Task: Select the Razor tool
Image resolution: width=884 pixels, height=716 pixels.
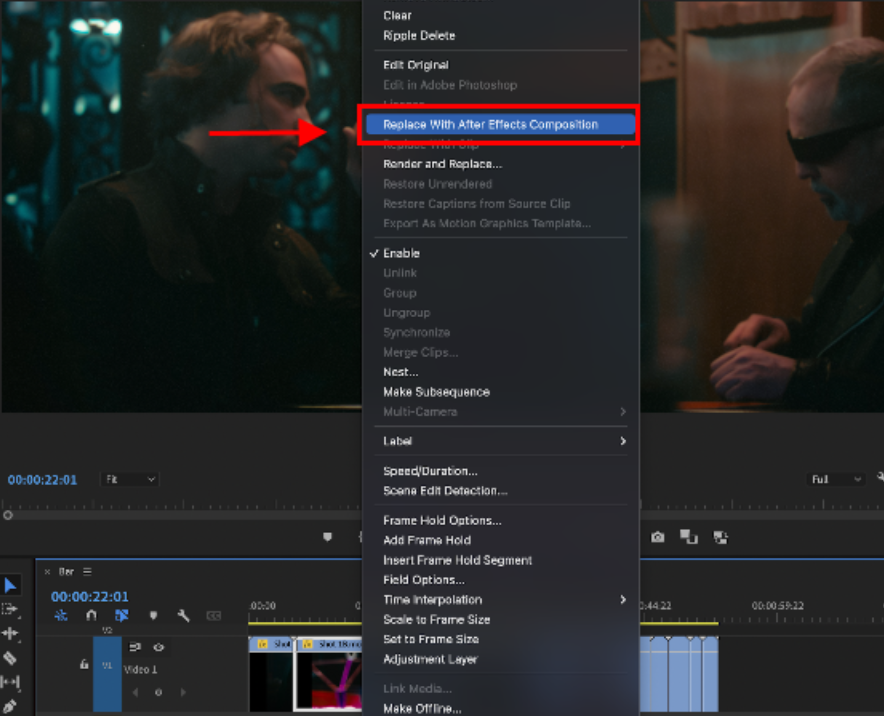Action: click(10, 658)
